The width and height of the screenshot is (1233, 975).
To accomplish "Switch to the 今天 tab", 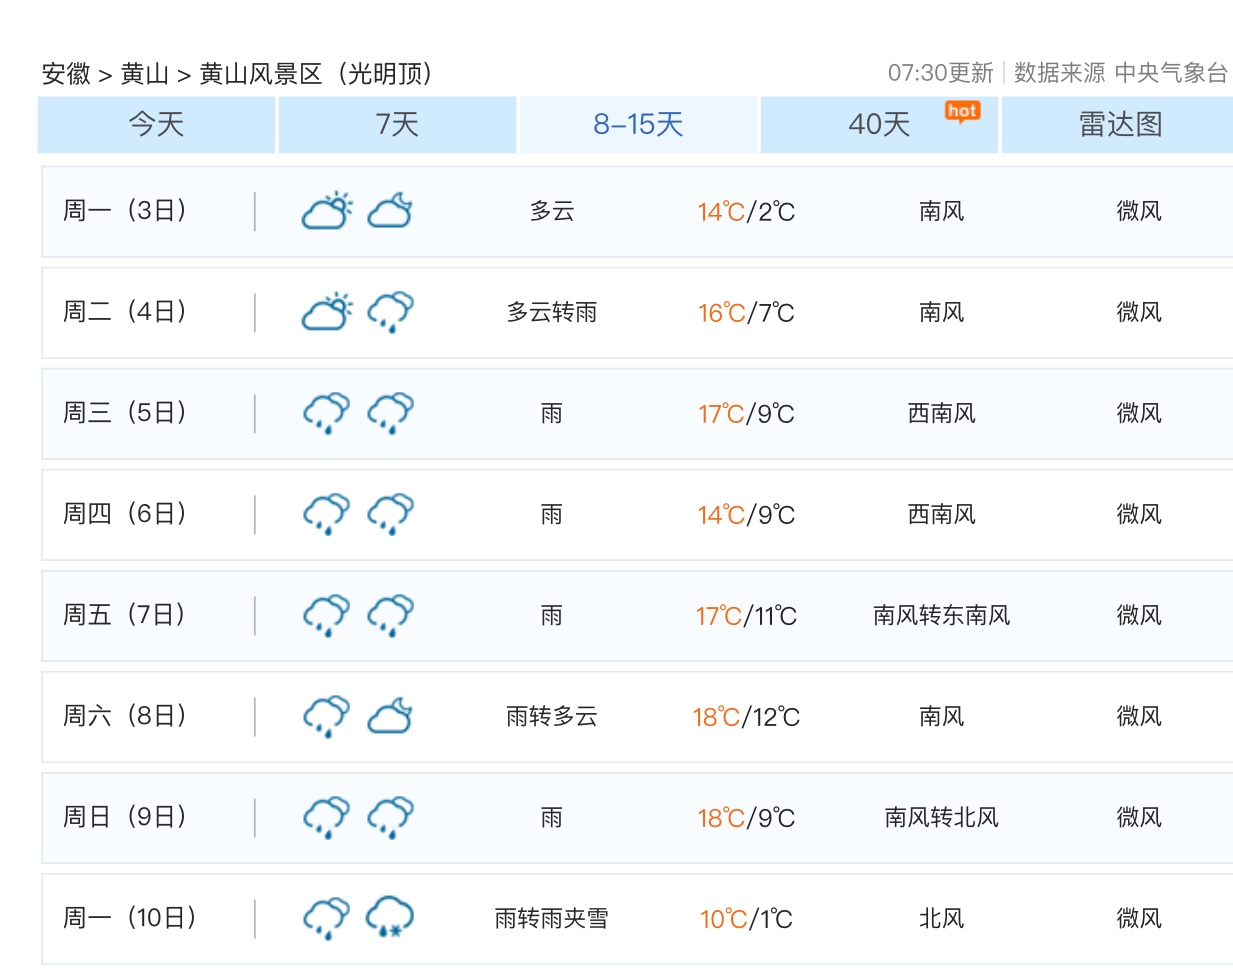I will click(156, 124).
